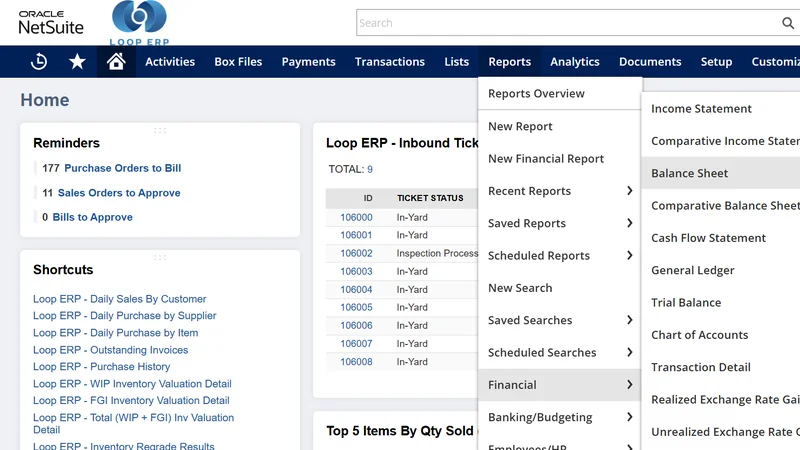Open ticket ID 106000
This screenshot has height=450, width=800.
[356, 217]
